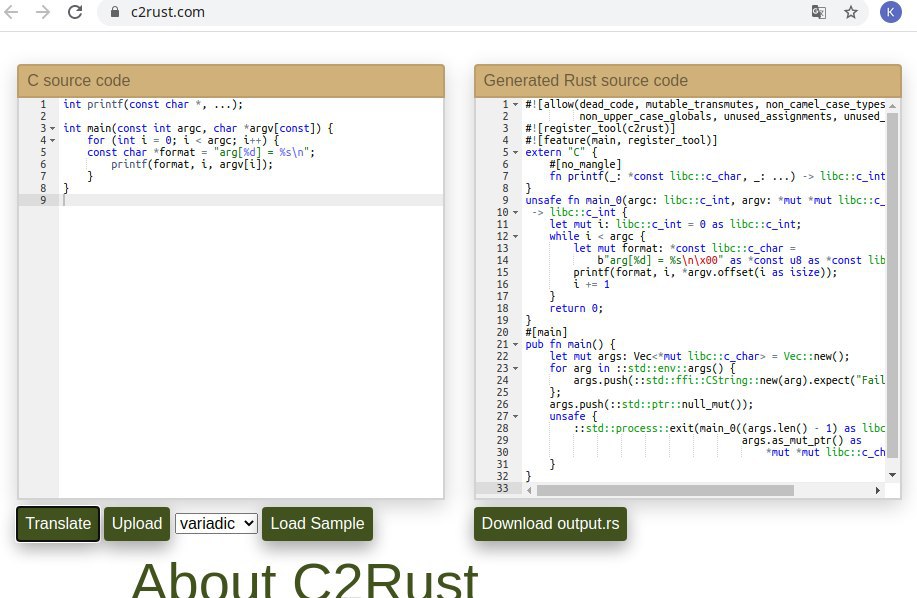Bookmark this page with star
This screenshot has height=598, width=917.
(851, 12)
